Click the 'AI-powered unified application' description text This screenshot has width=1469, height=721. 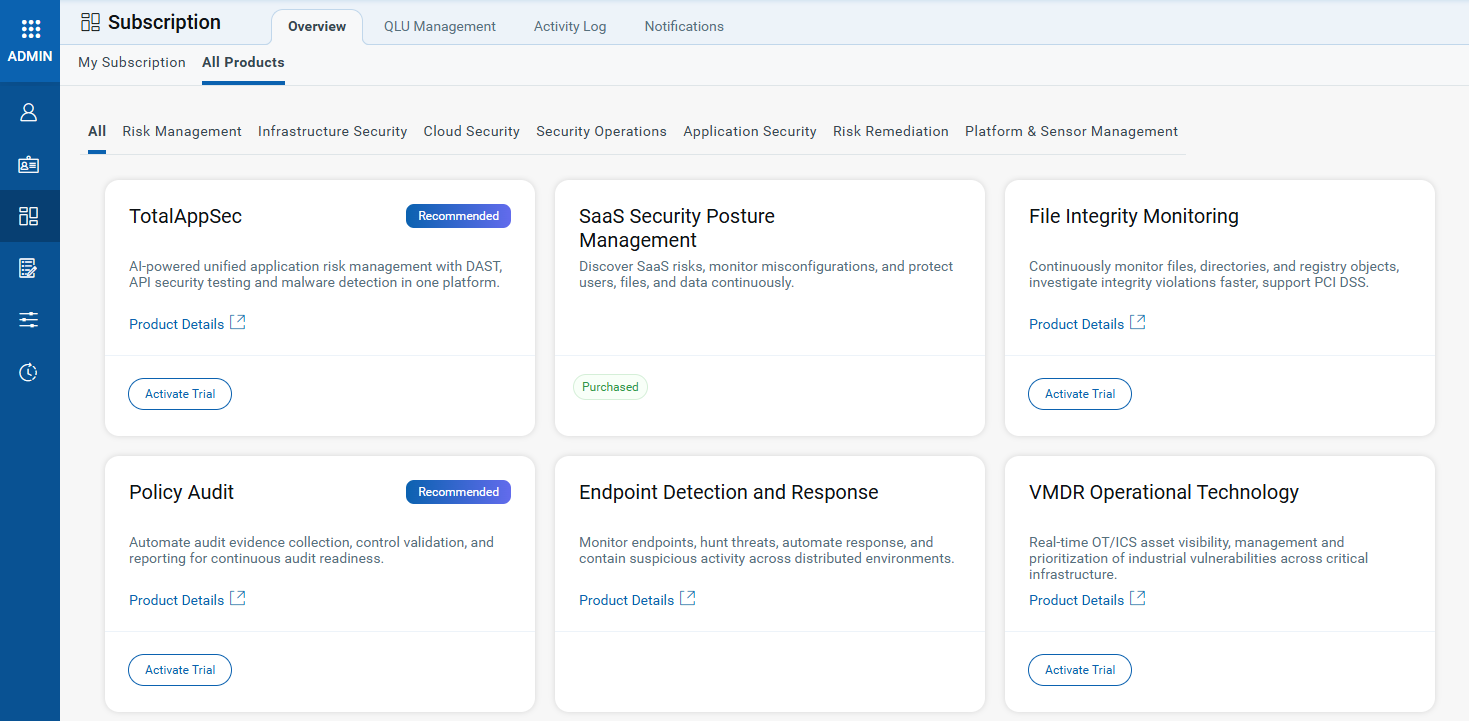click(315, 274)
